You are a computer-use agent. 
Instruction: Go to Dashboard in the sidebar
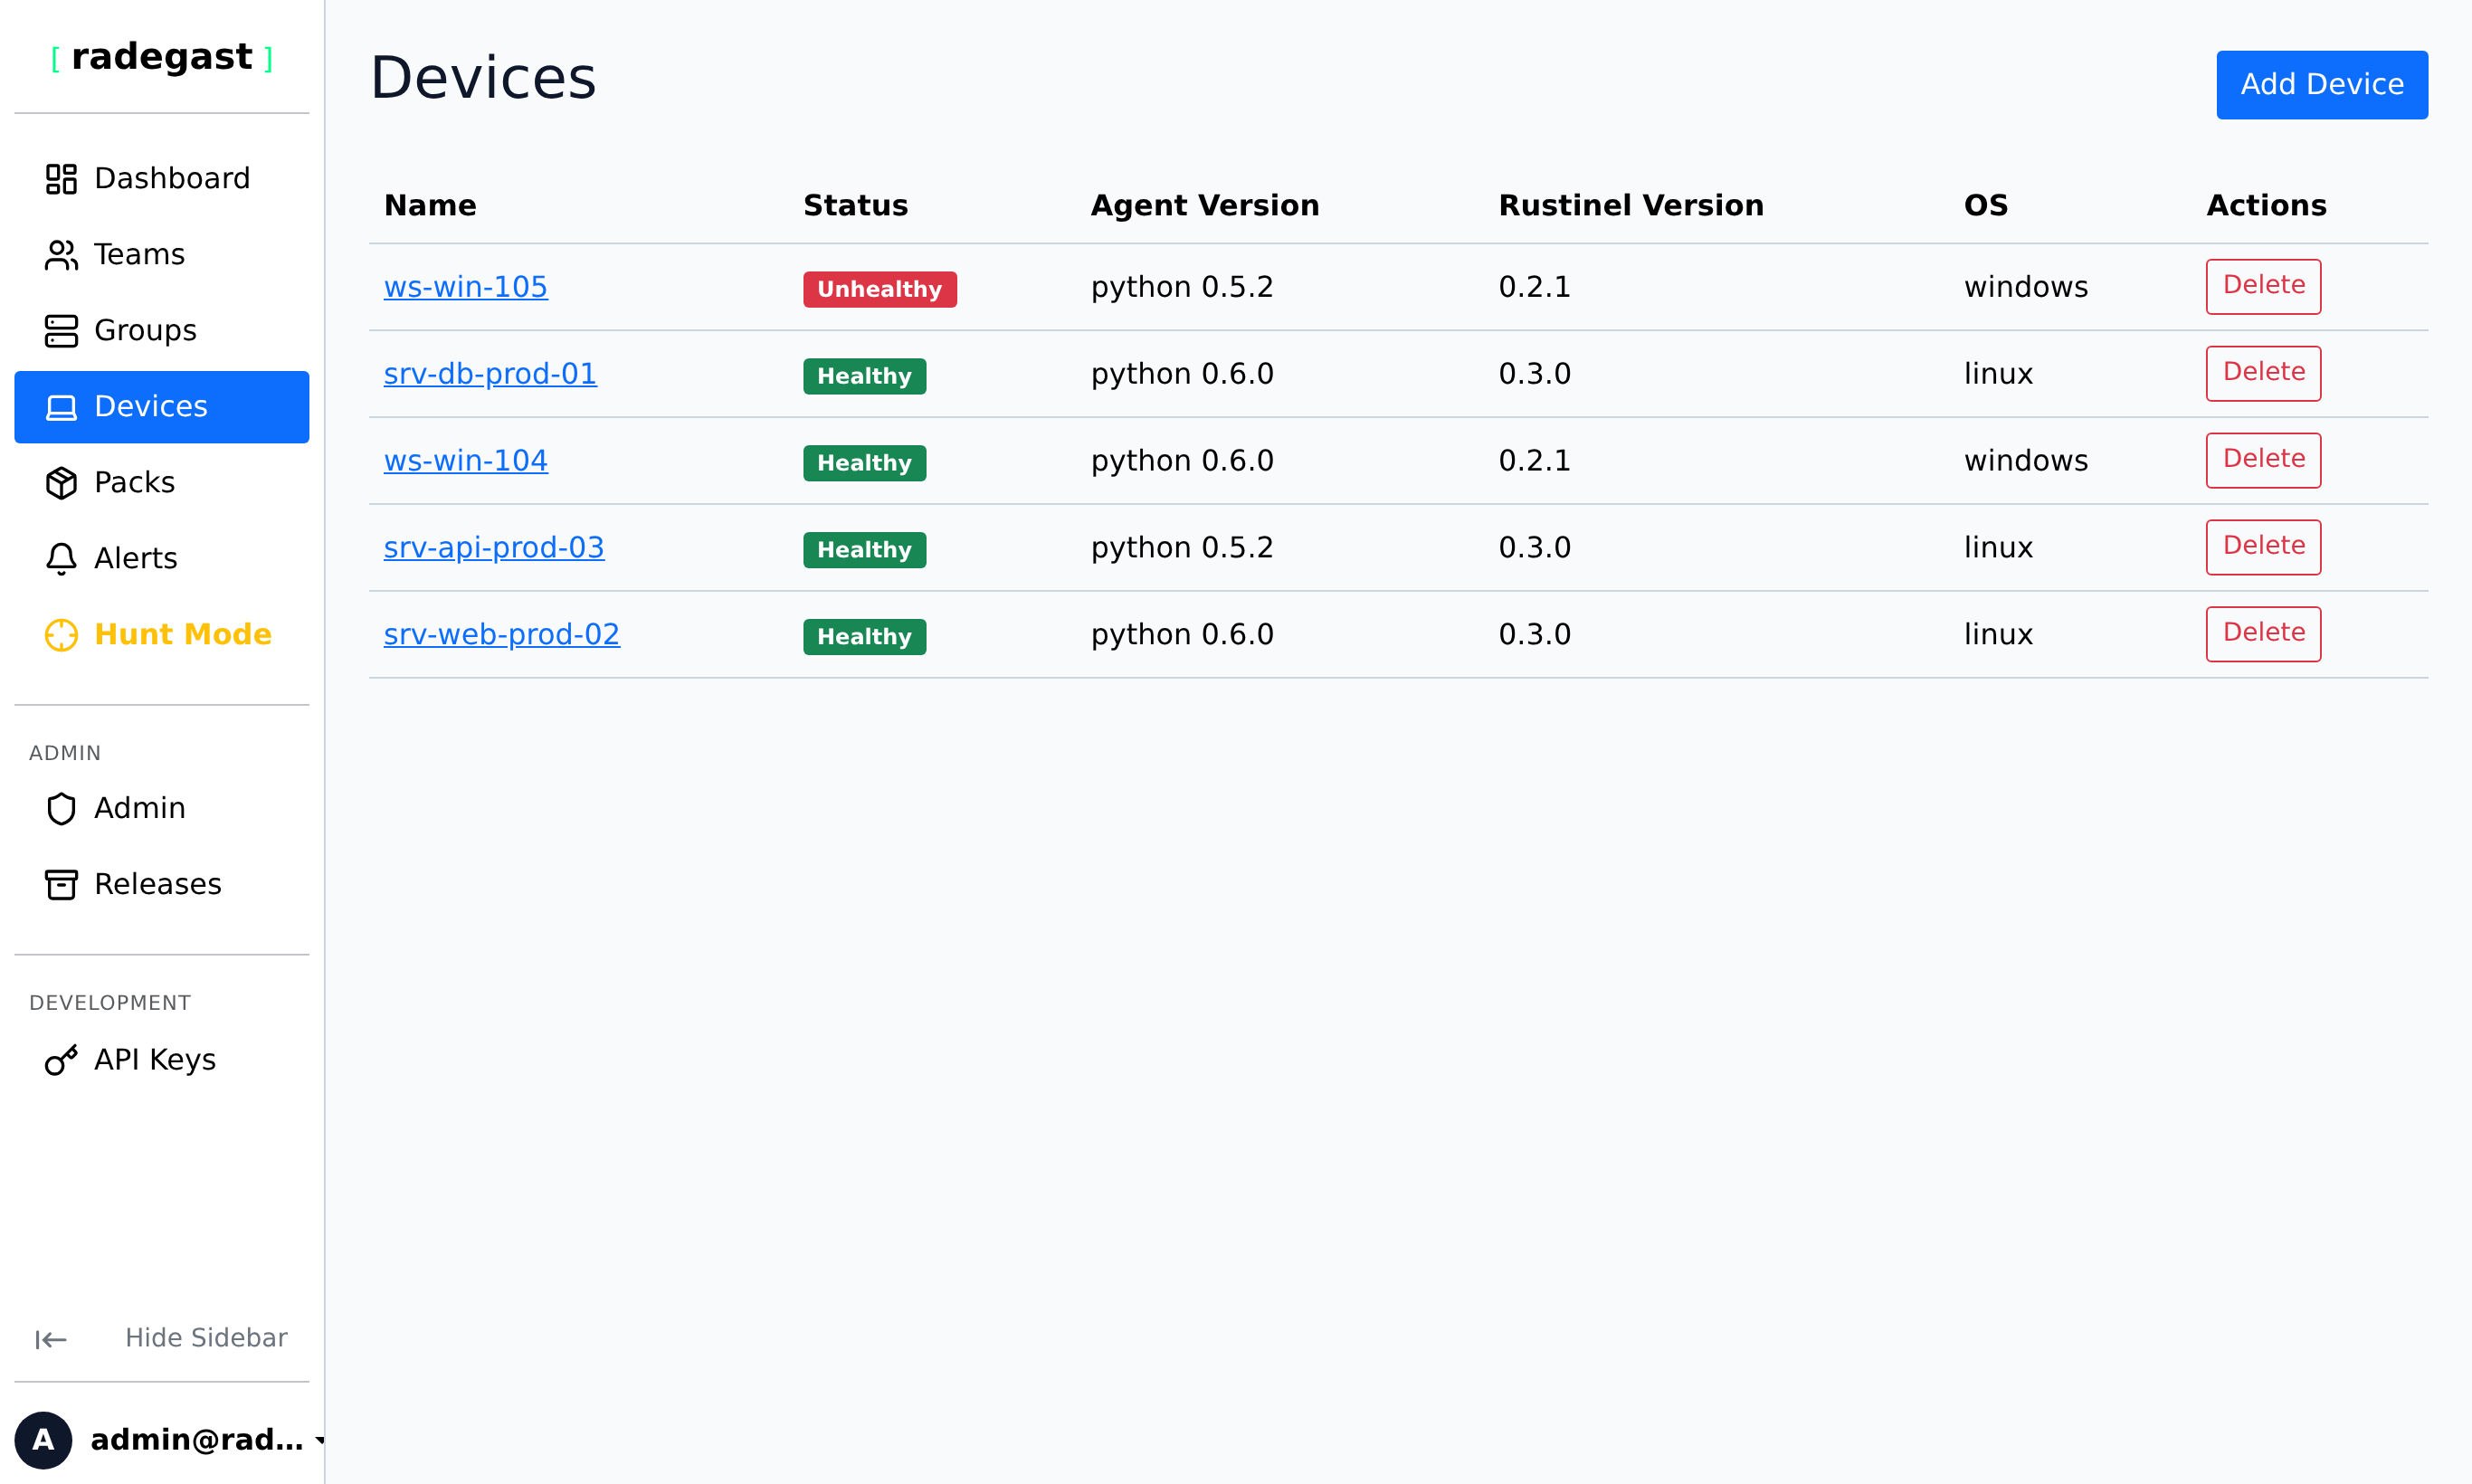(x=162, y=179)
